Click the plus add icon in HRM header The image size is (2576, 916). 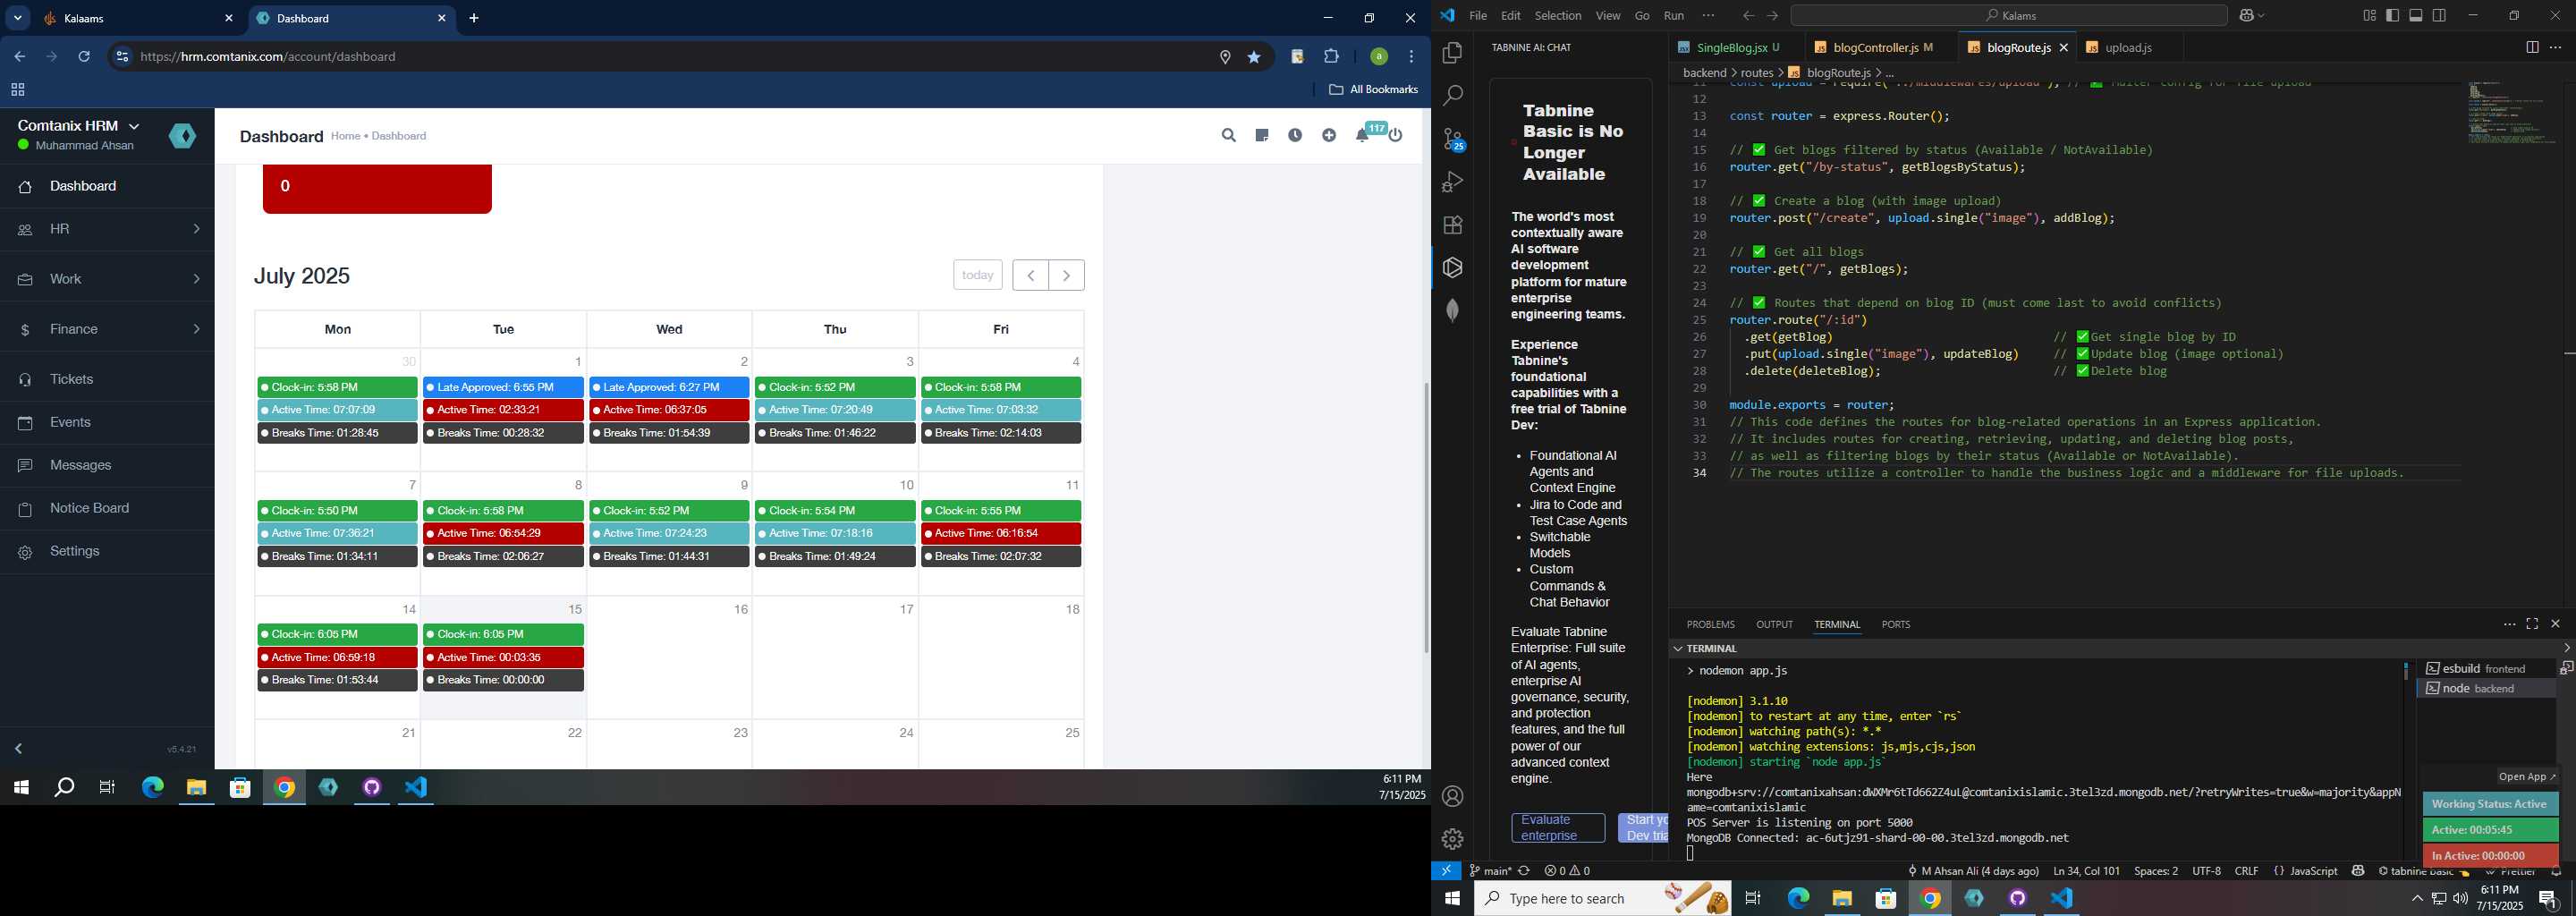coord(1328,136)
